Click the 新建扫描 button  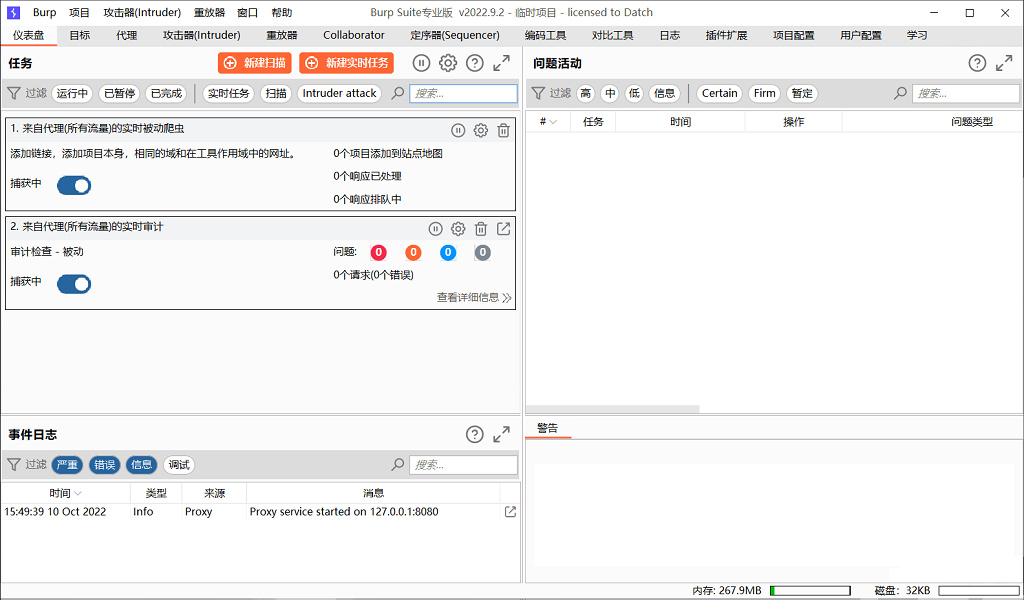click(255, 63)
